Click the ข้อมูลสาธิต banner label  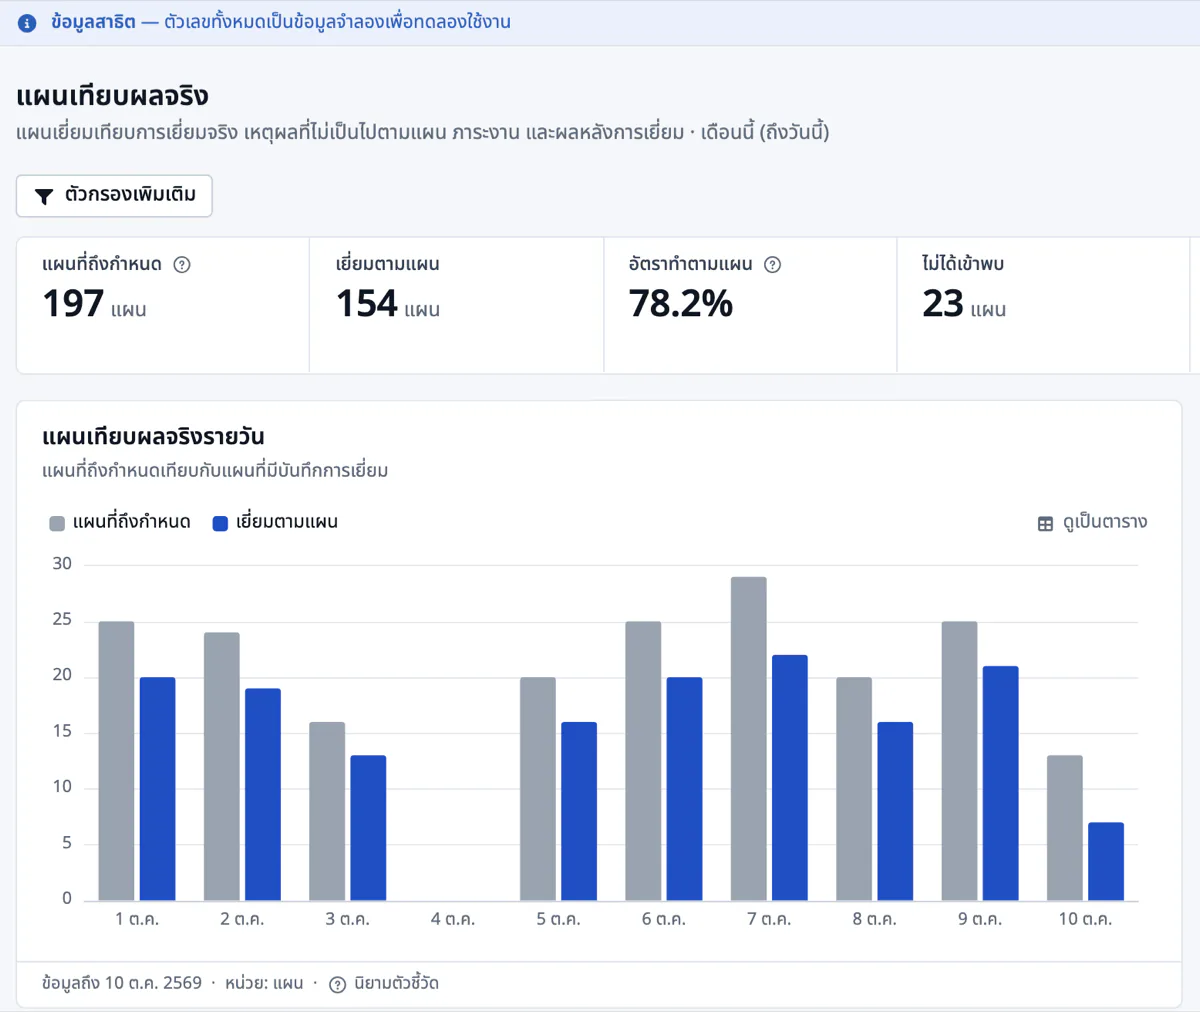(x=93, y=22)
